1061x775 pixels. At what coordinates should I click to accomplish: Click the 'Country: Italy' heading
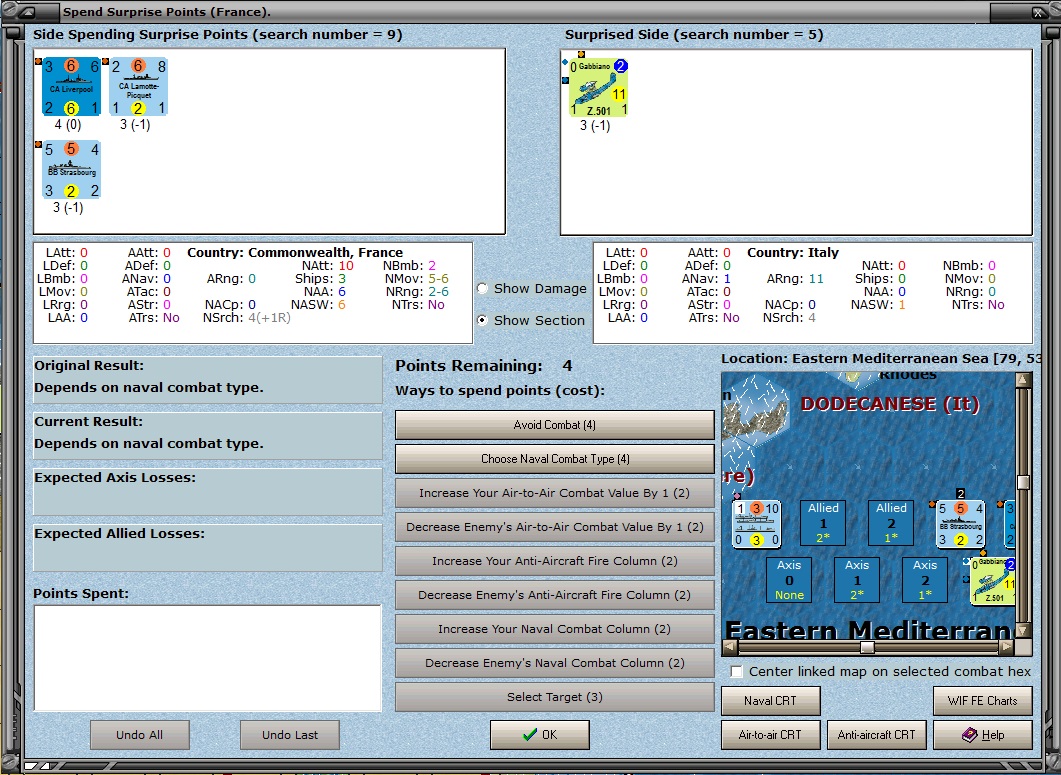point(792,252)
